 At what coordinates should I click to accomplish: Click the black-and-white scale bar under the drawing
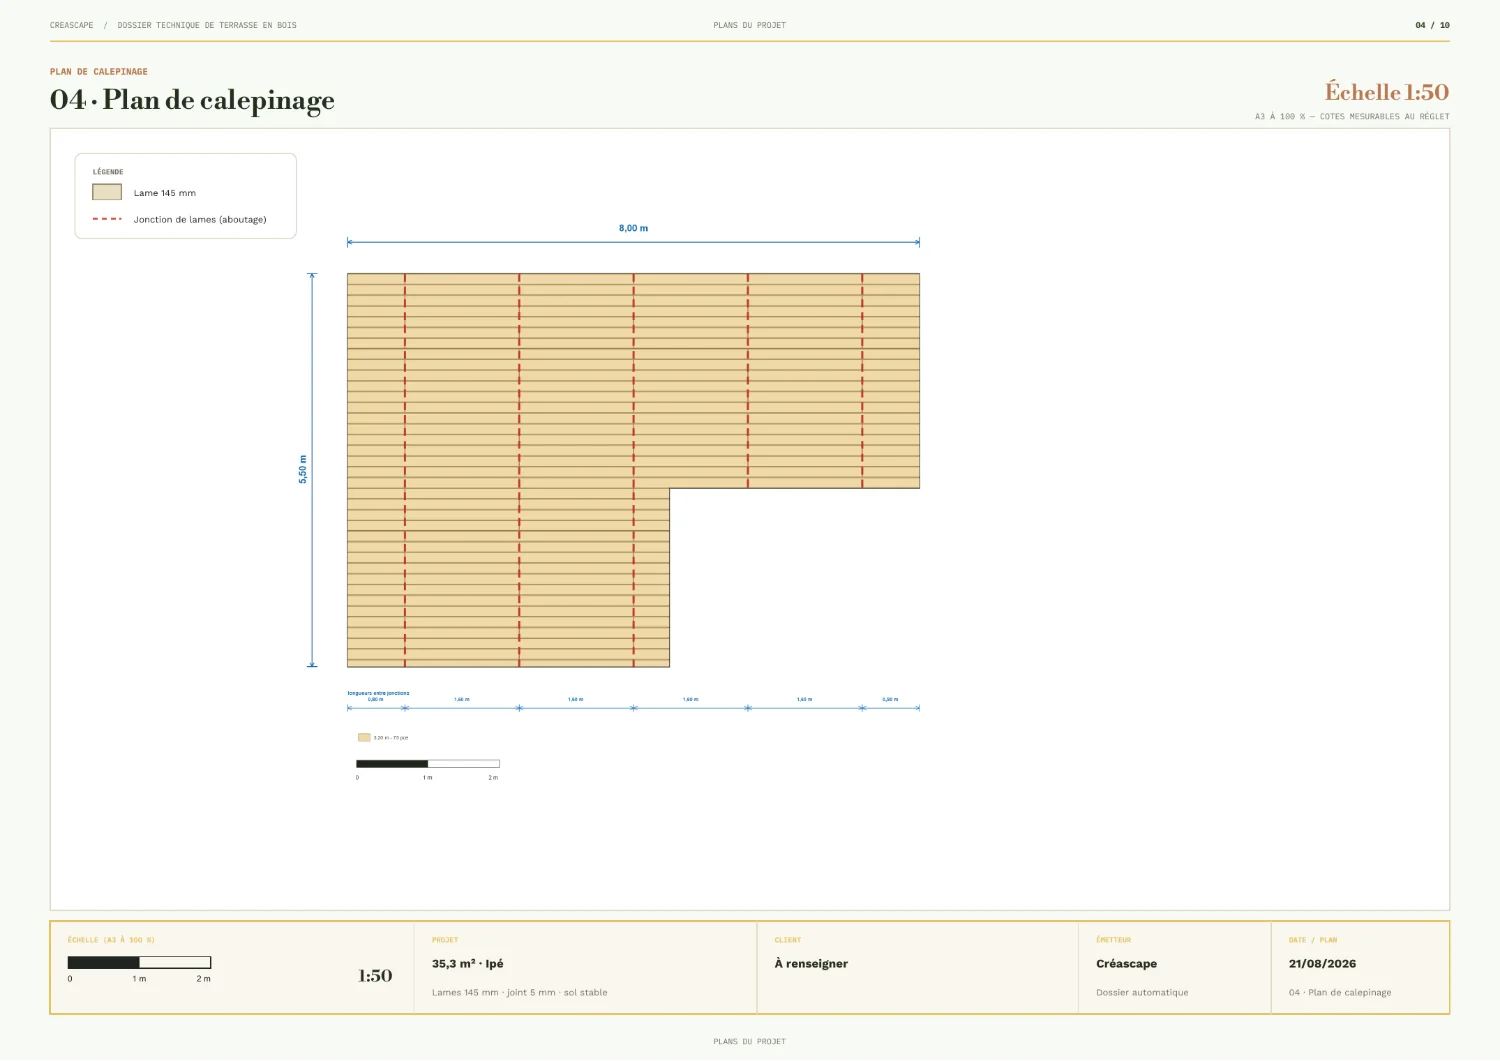click(x=428, y=764)
